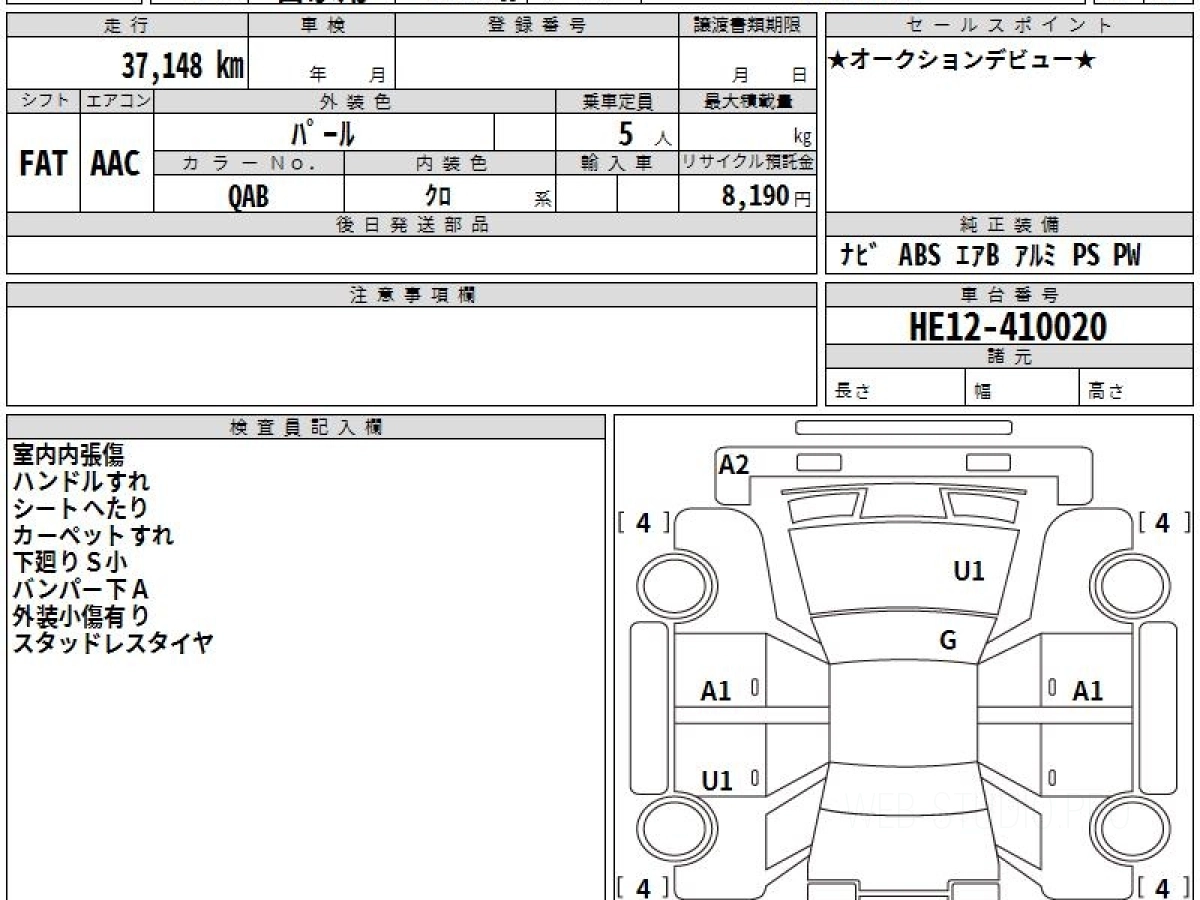Select the 外装色 header
Image resolution: width=1200 pixels, height=900 pixels.
355,101
